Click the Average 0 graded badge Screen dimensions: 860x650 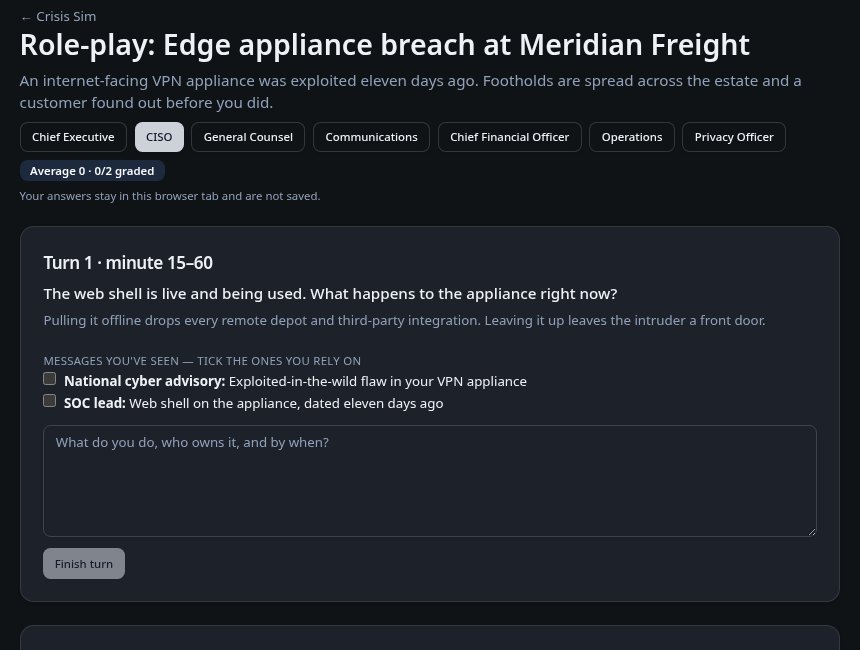(92, 171)
